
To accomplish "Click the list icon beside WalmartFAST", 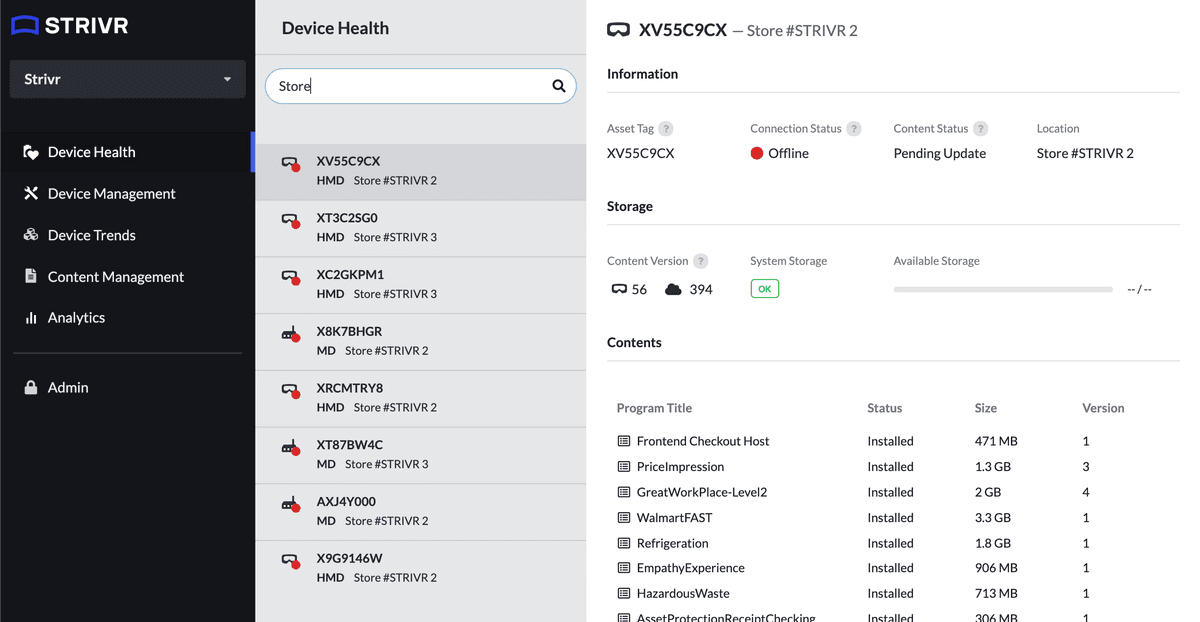I will coord(624,518).
